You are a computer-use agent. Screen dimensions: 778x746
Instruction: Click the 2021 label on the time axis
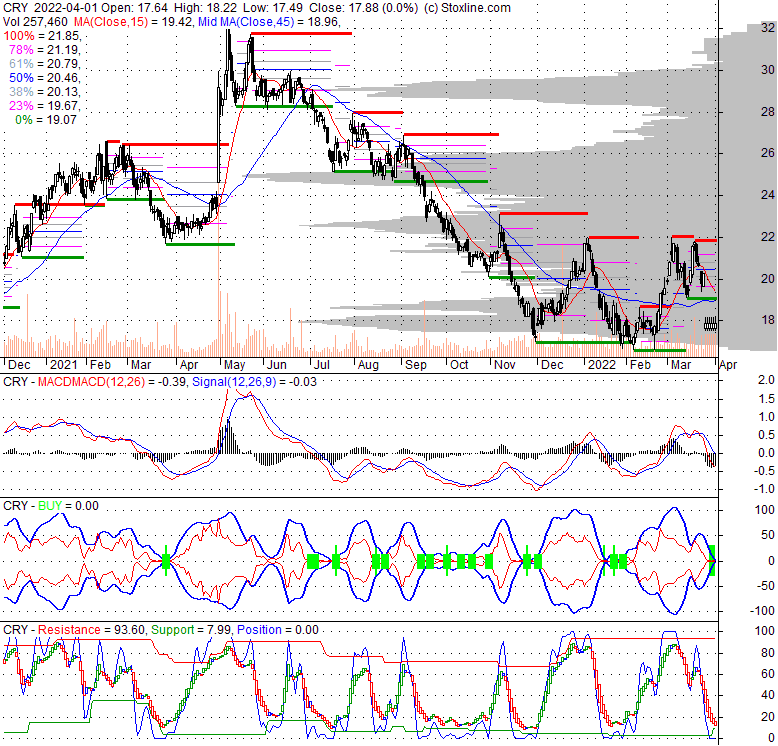[x=64, y=365]
